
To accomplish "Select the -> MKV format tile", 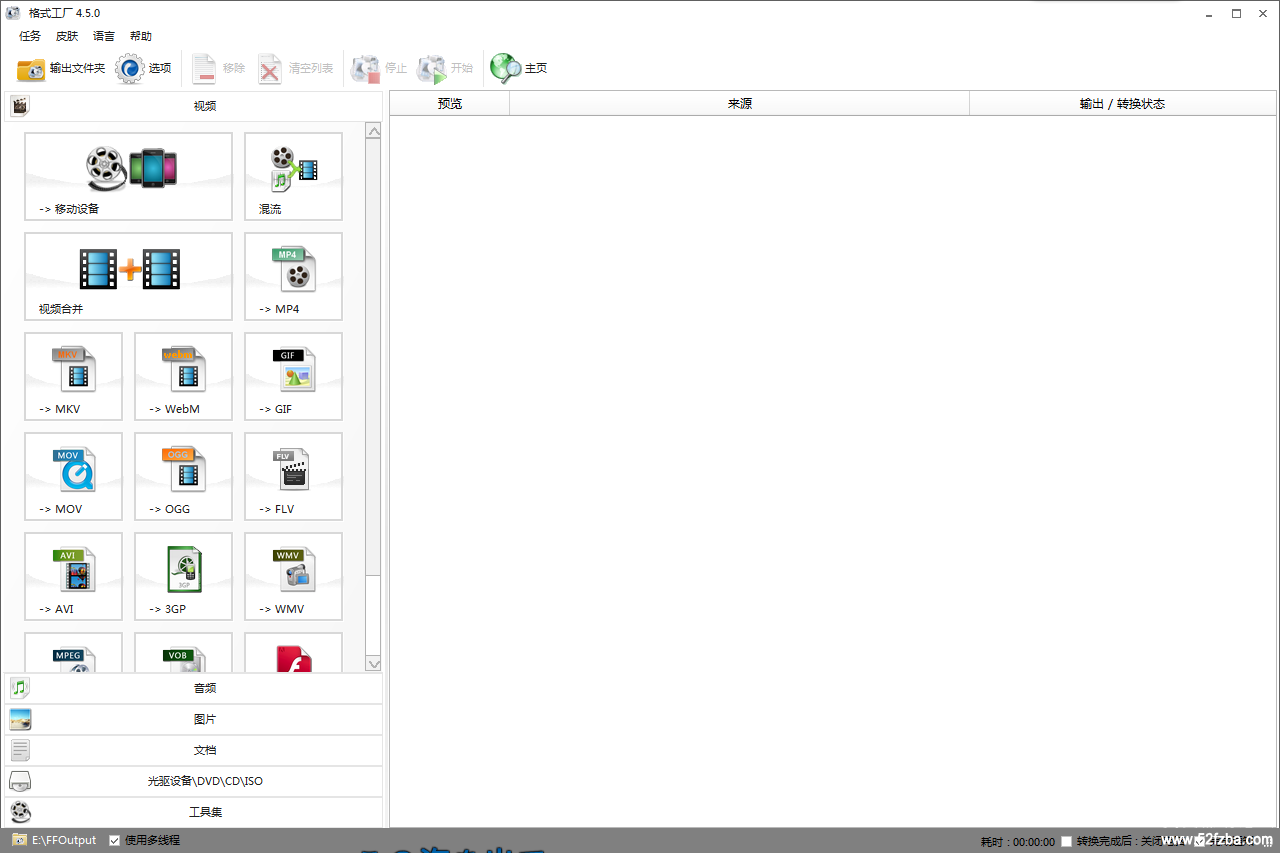I will coord(73,376).
